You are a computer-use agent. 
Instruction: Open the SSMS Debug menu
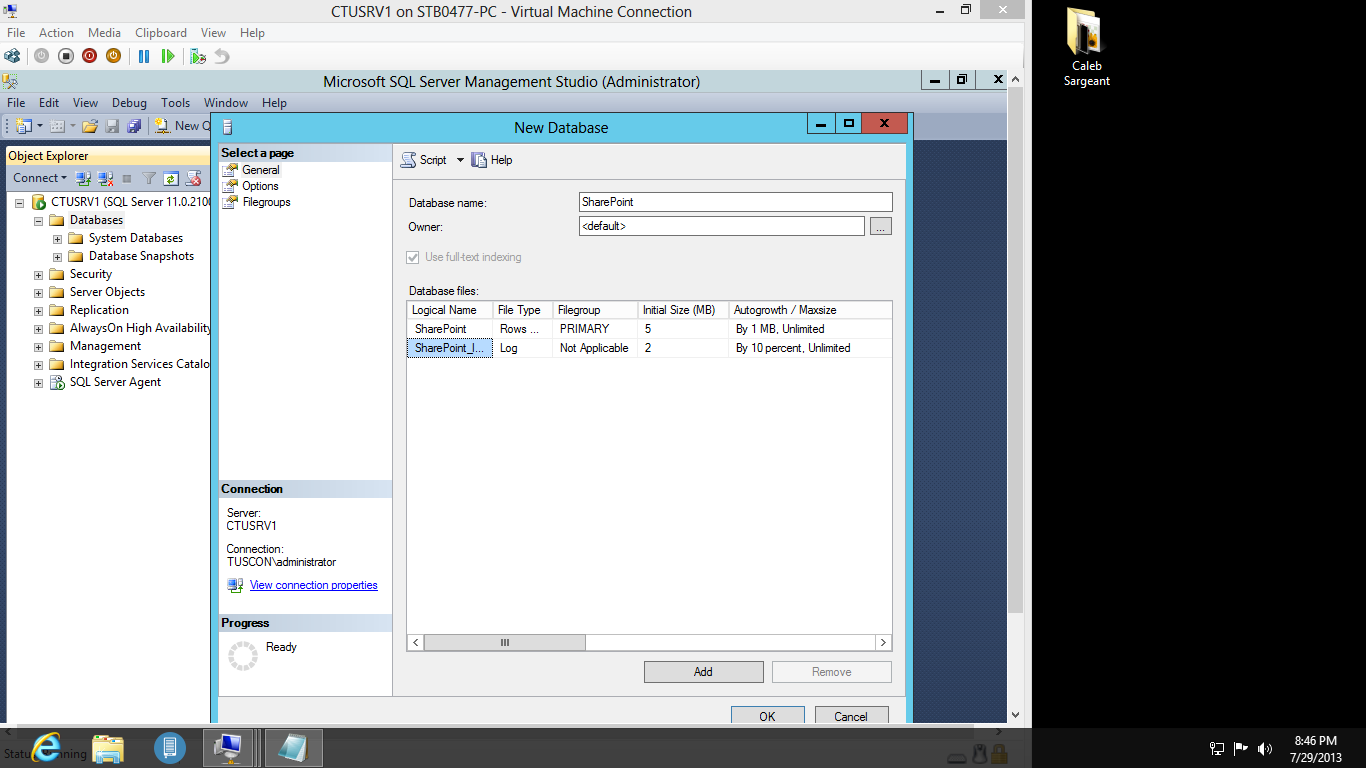[129, 103]
